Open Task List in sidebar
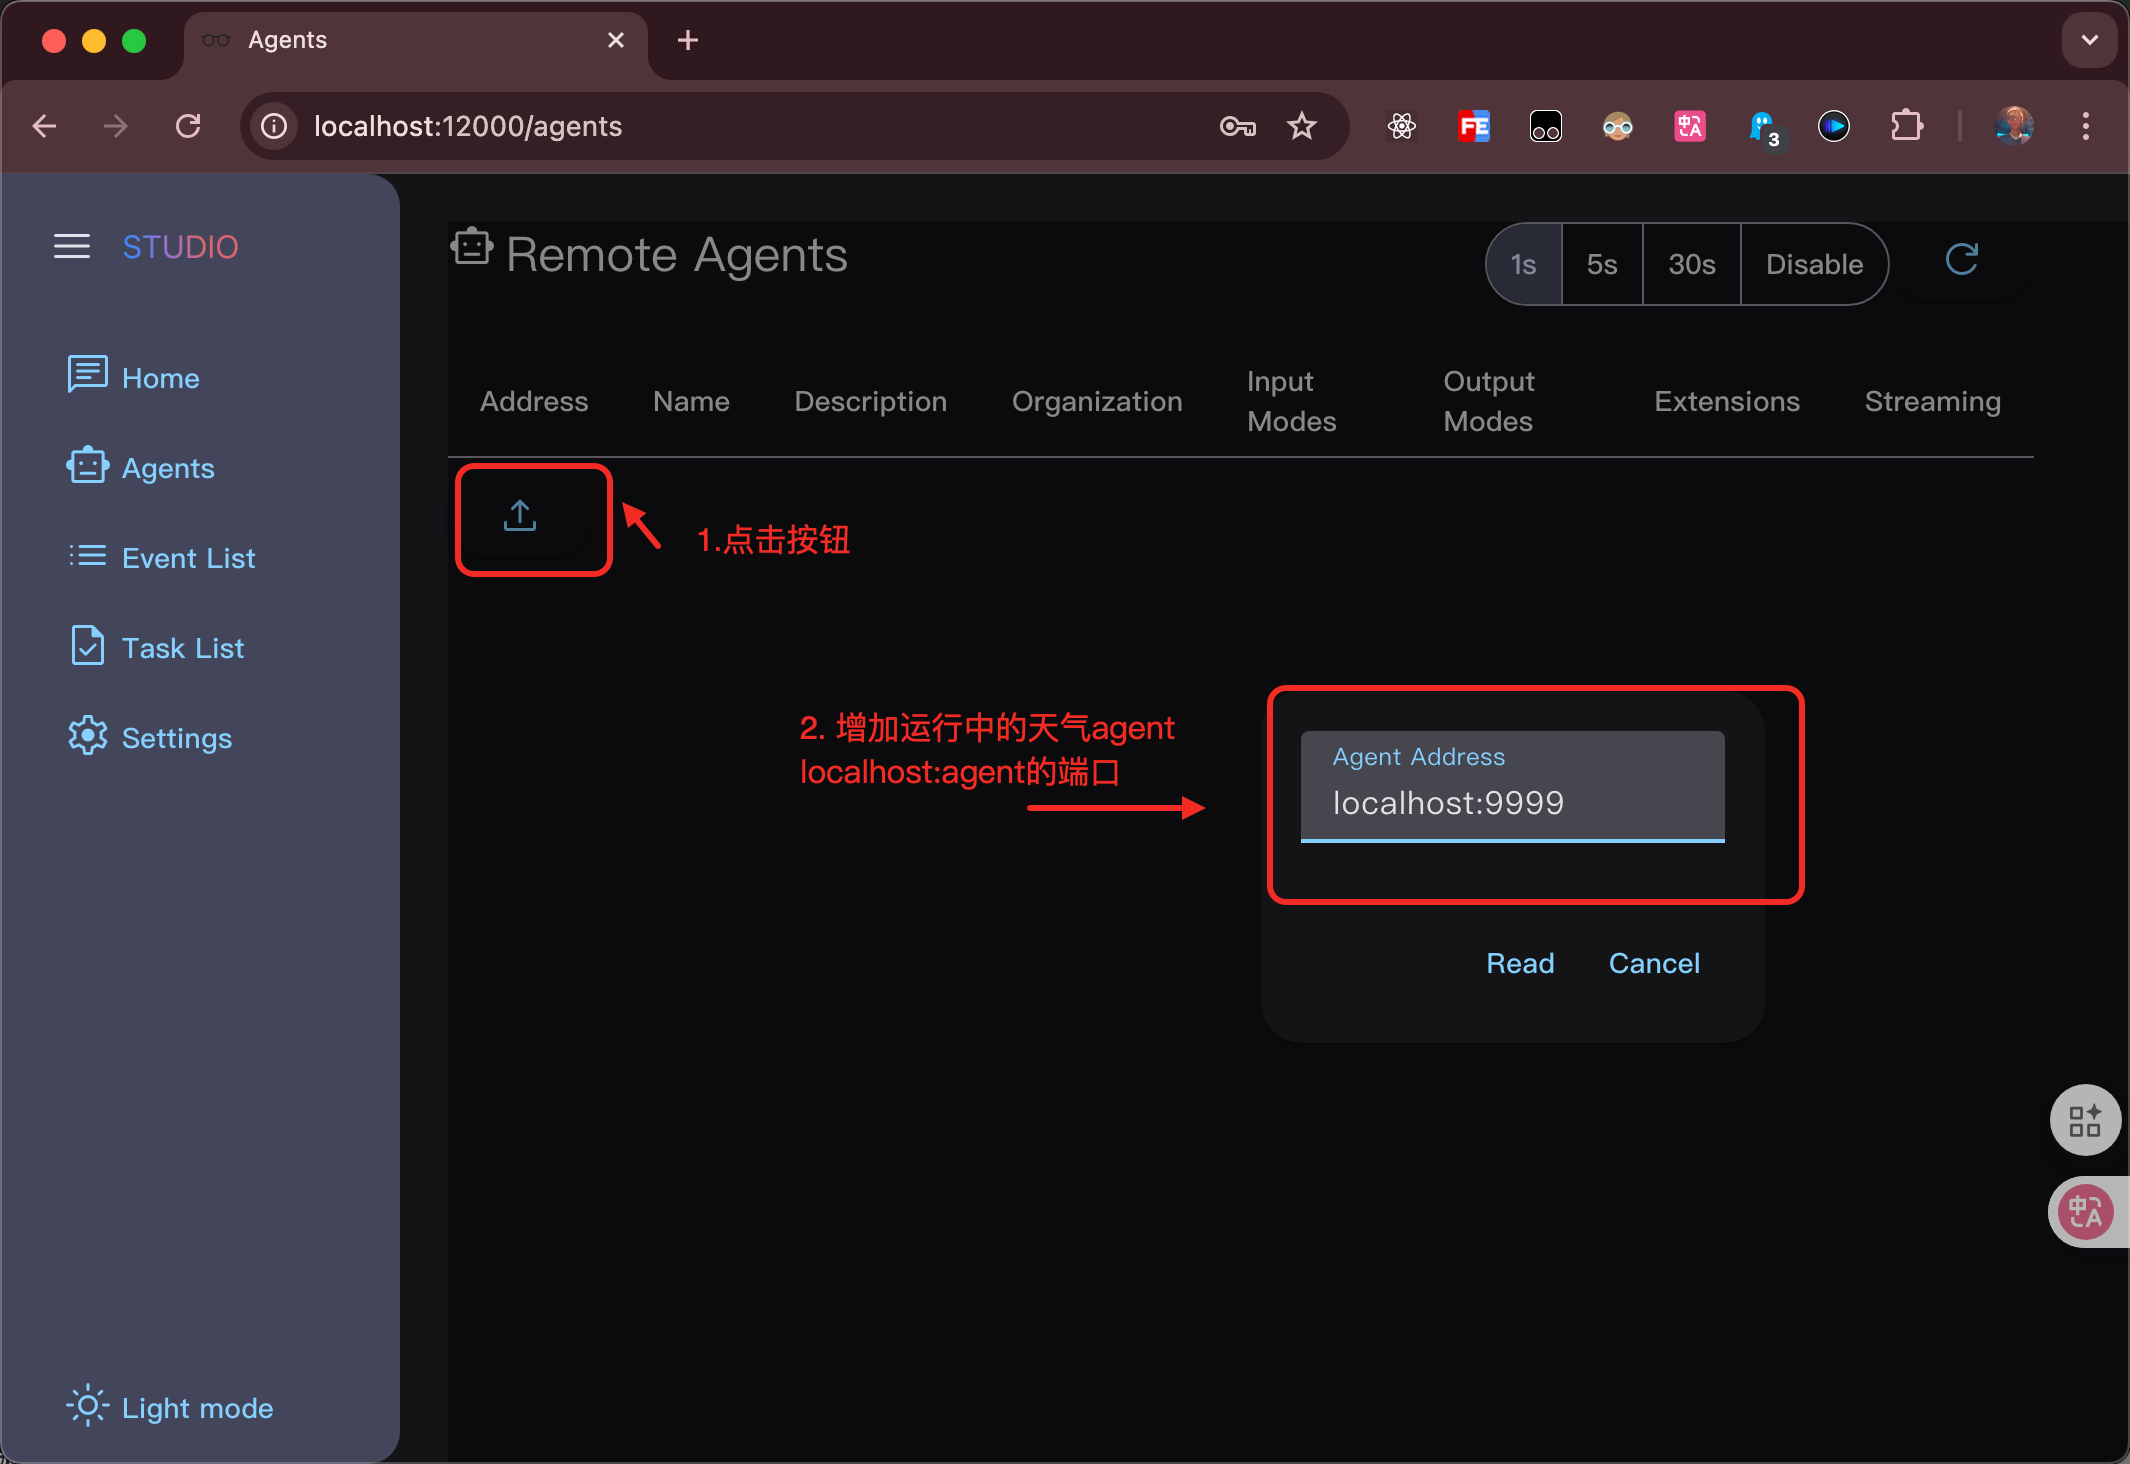 pos(182,648)
